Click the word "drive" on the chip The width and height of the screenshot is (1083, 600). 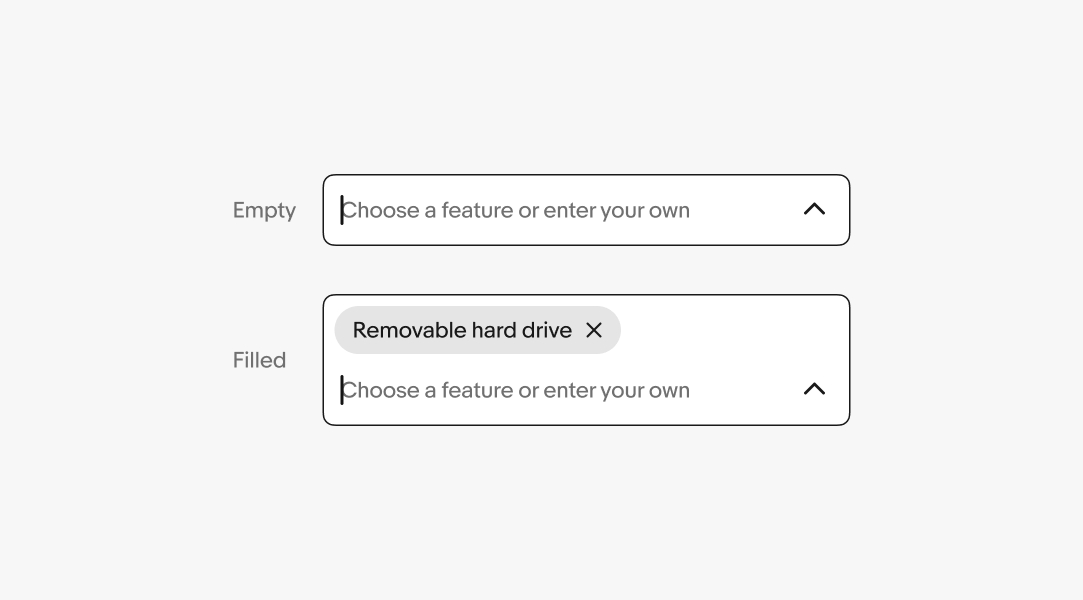click(546, 330)
